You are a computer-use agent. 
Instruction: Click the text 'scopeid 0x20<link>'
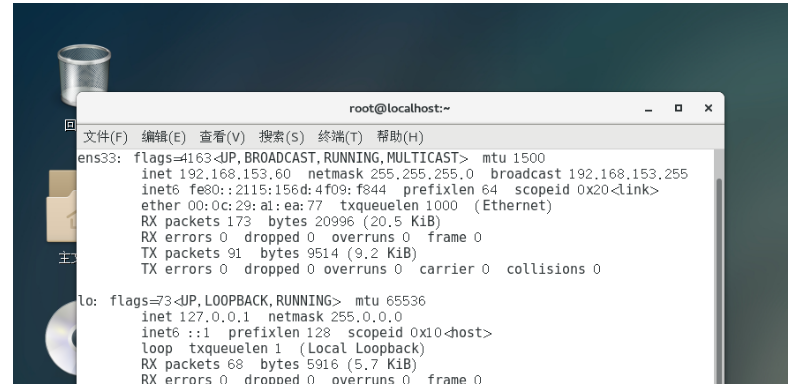(x=587, y=190)
